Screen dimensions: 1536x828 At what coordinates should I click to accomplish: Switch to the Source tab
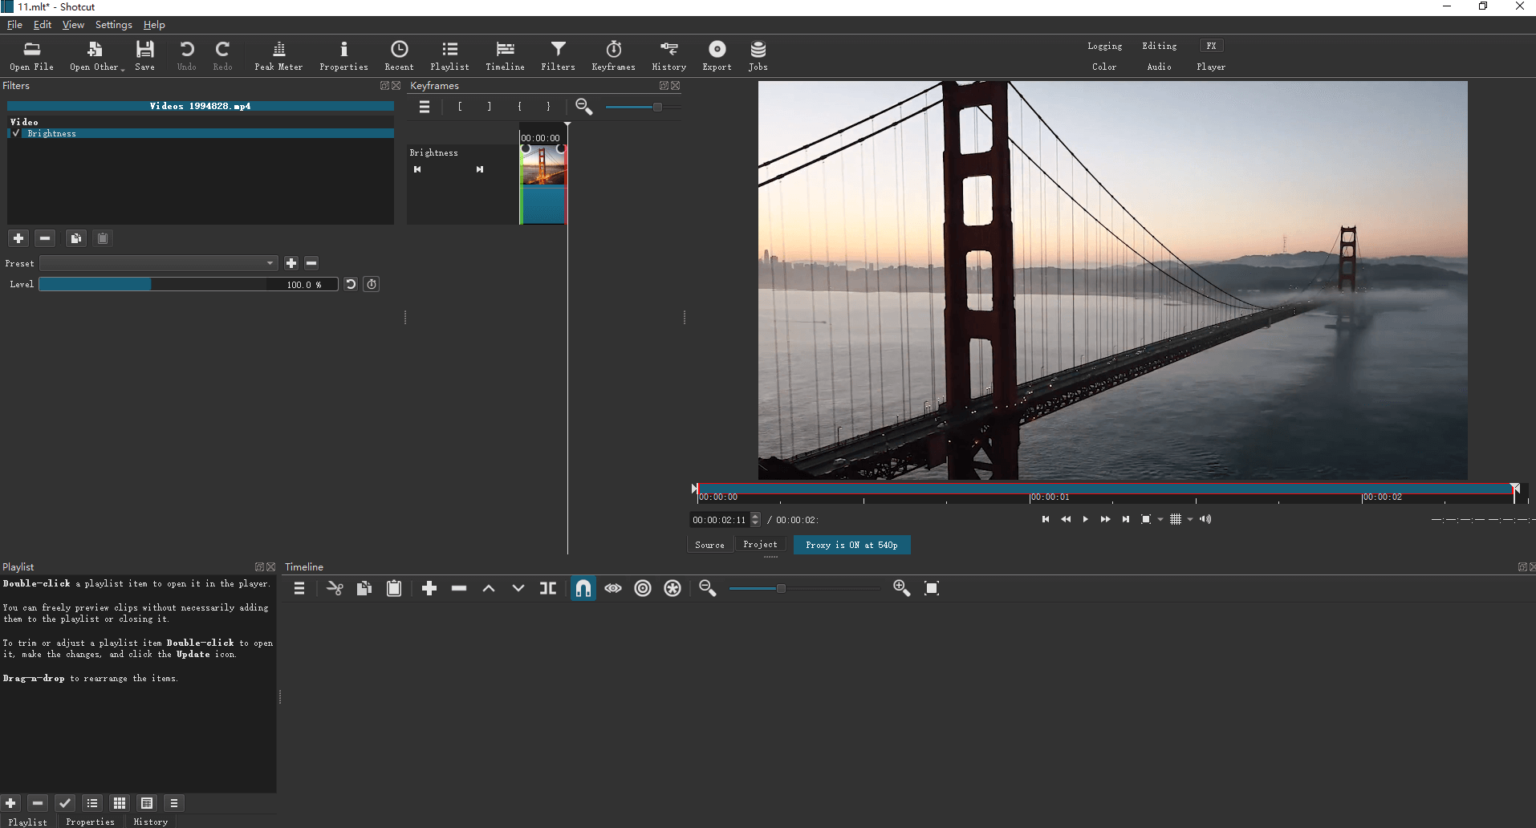click(x=709, y=545)
